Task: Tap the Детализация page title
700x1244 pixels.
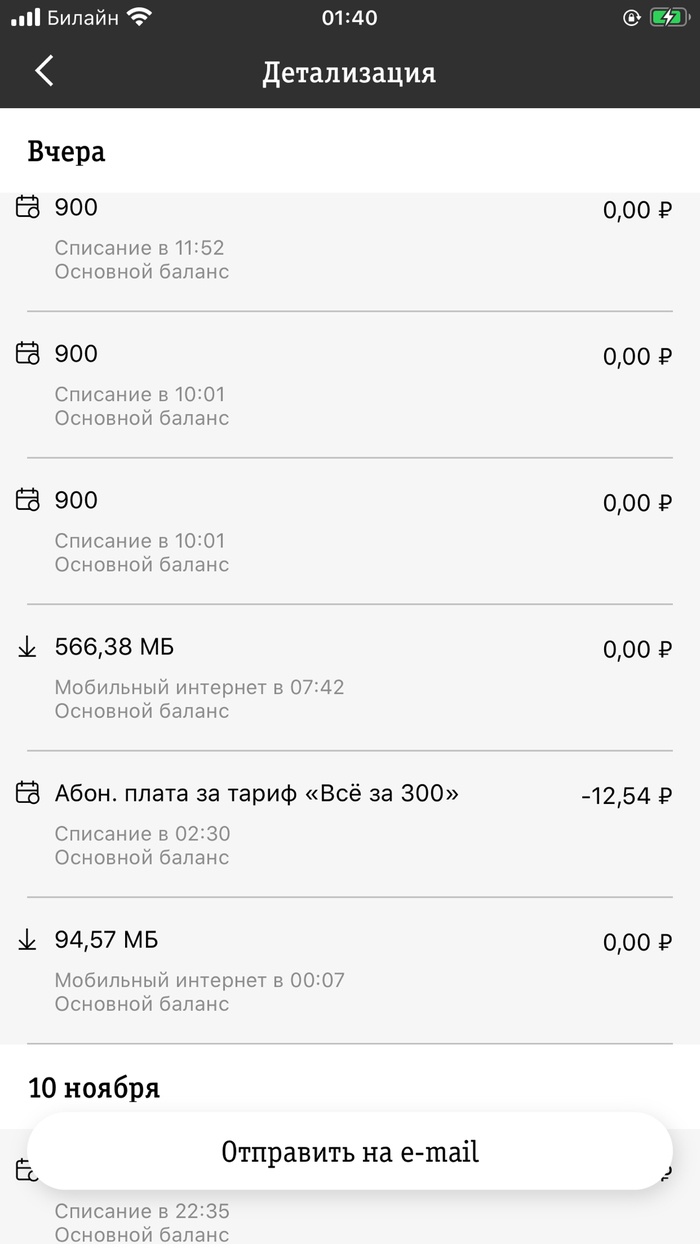Action: click(x=349, y=73)
